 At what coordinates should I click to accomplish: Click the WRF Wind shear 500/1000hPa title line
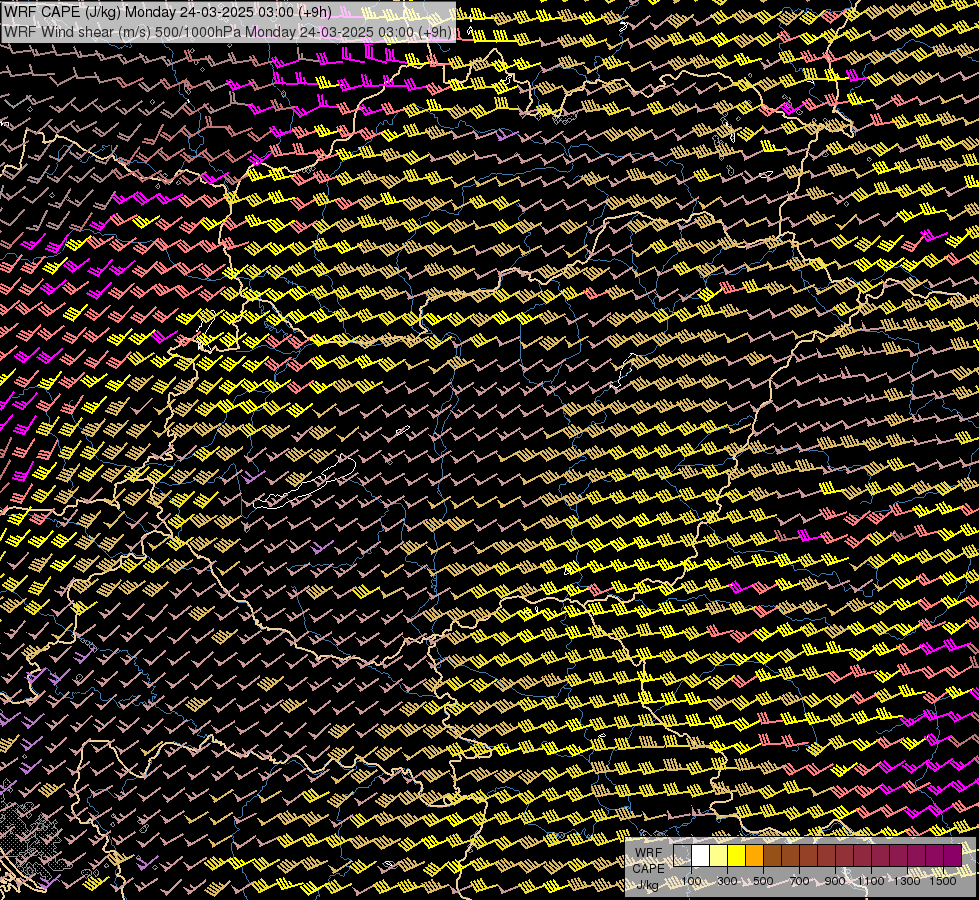pyautogui.click(x=228, y=32)
